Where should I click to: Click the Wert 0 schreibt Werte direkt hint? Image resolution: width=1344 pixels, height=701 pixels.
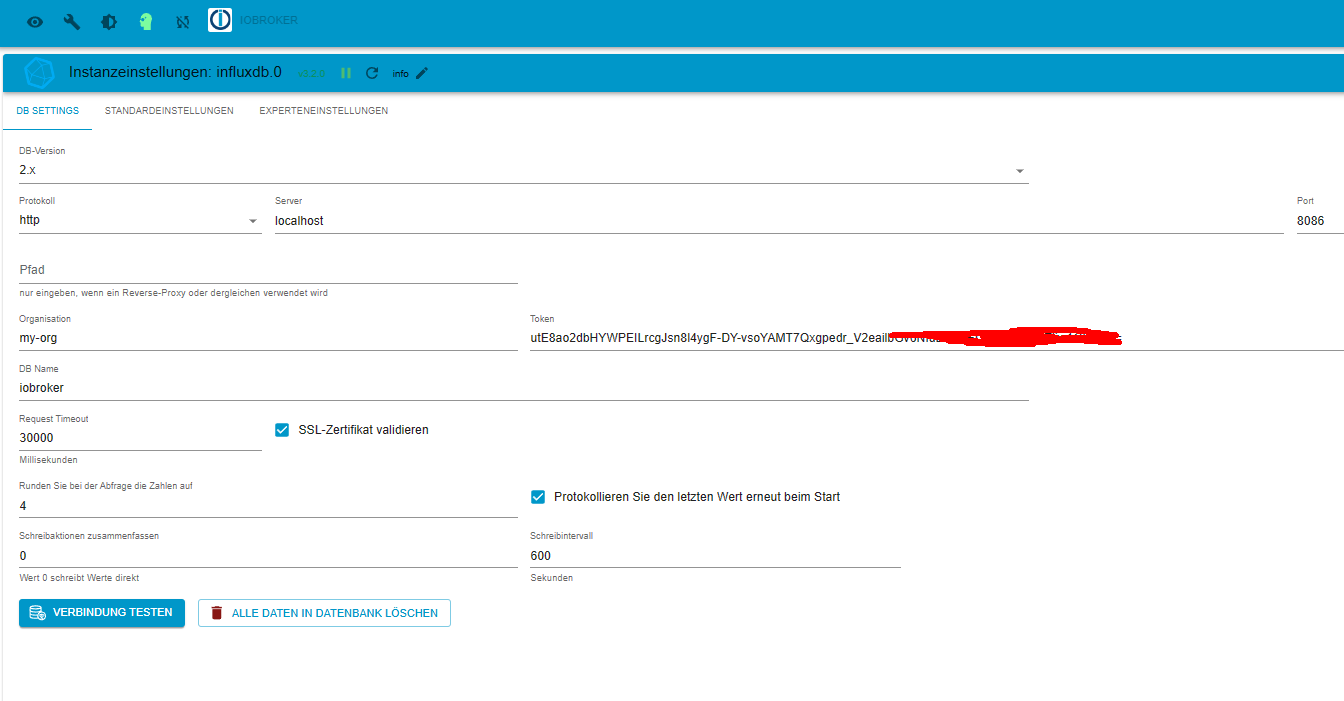point(79,578)
